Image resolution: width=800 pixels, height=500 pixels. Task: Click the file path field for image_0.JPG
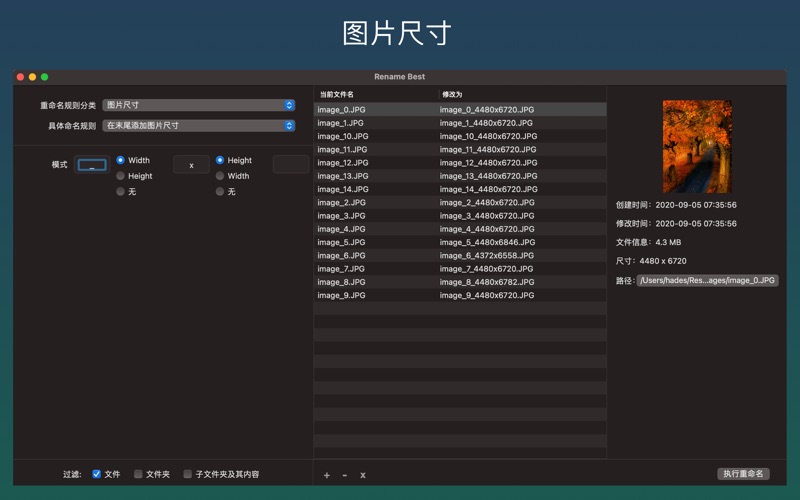[708, 281]
